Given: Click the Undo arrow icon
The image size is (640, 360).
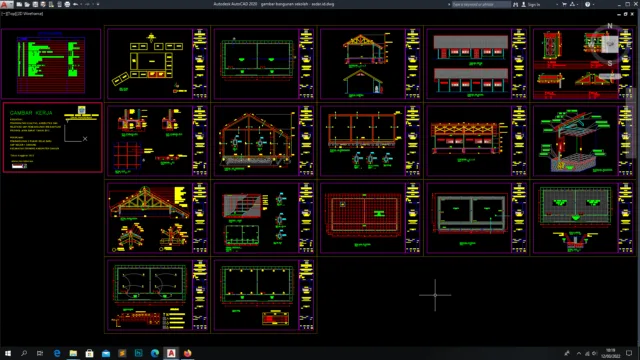Looking at the screenshot, I should (76, 4).
